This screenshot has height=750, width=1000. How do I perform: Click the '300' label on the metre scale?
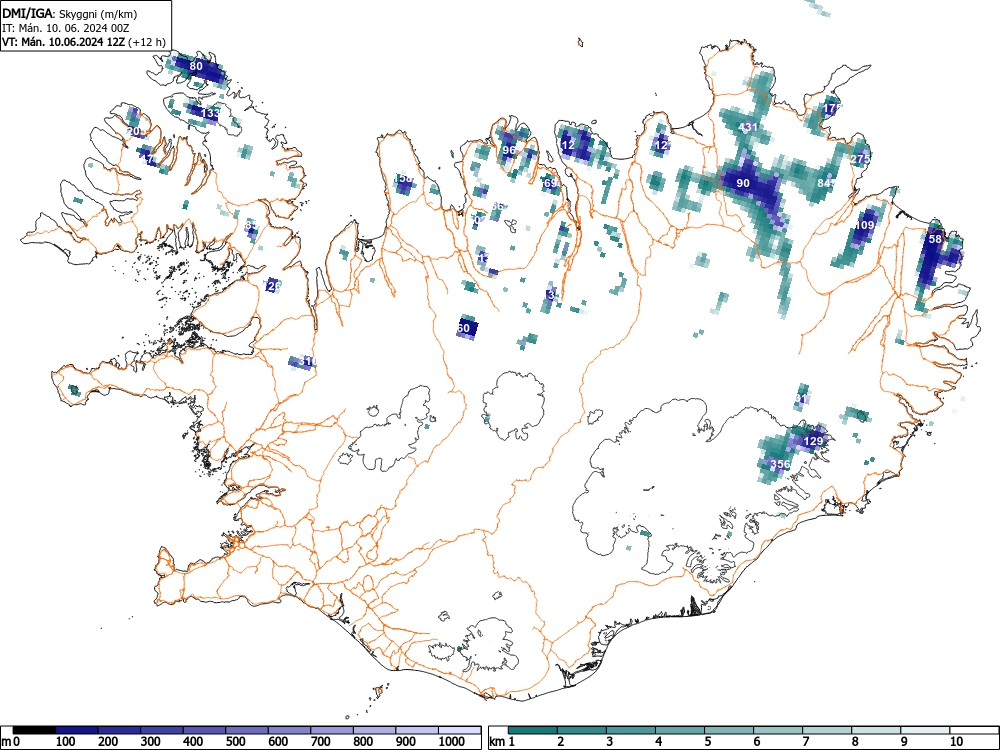(151, 742)
